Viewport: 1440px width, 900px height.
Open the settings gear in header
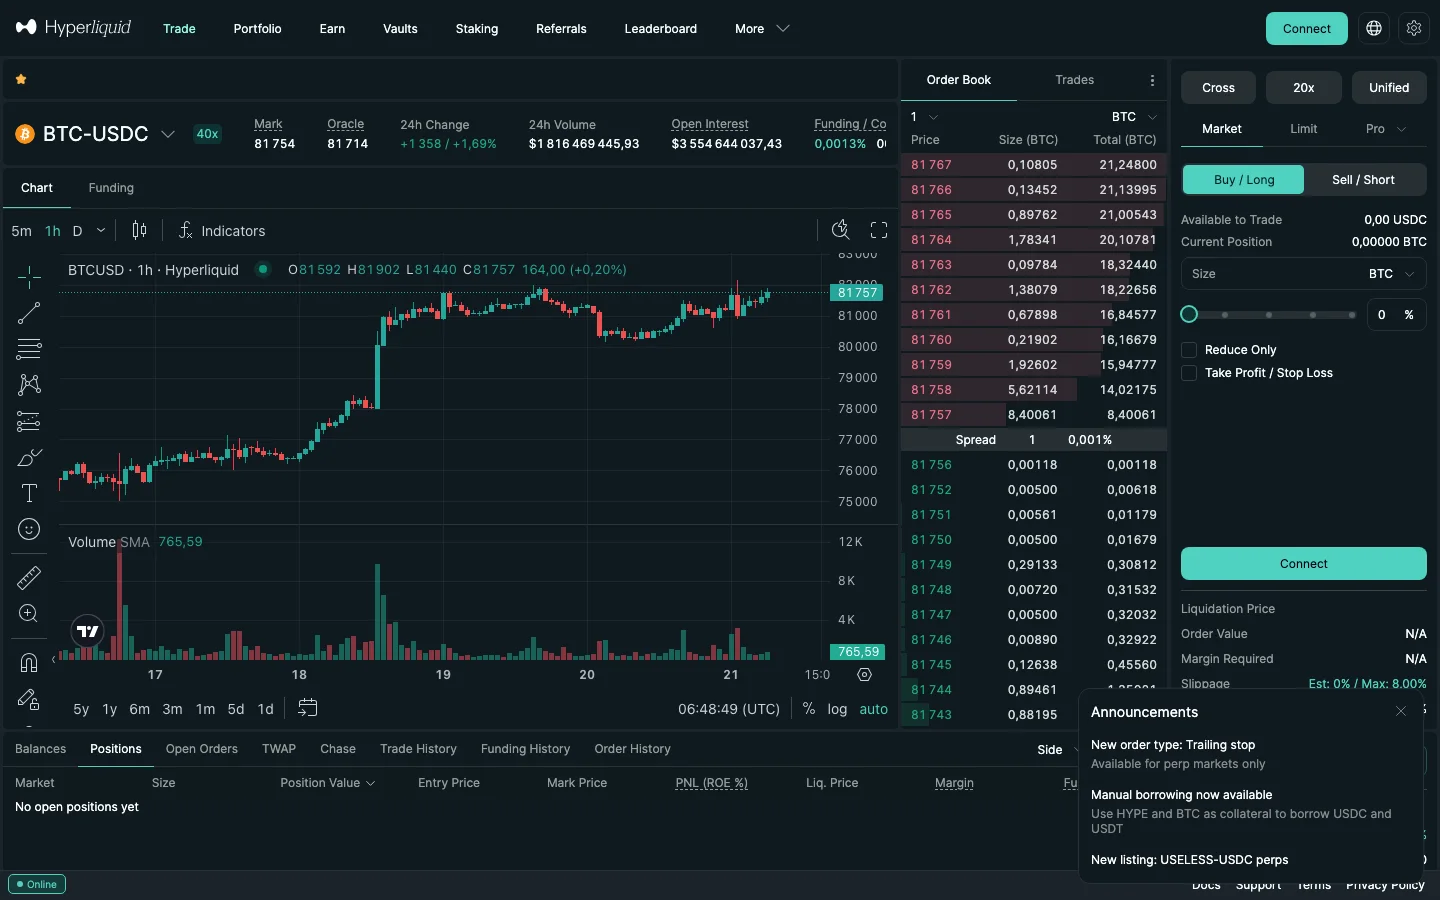1414,28
